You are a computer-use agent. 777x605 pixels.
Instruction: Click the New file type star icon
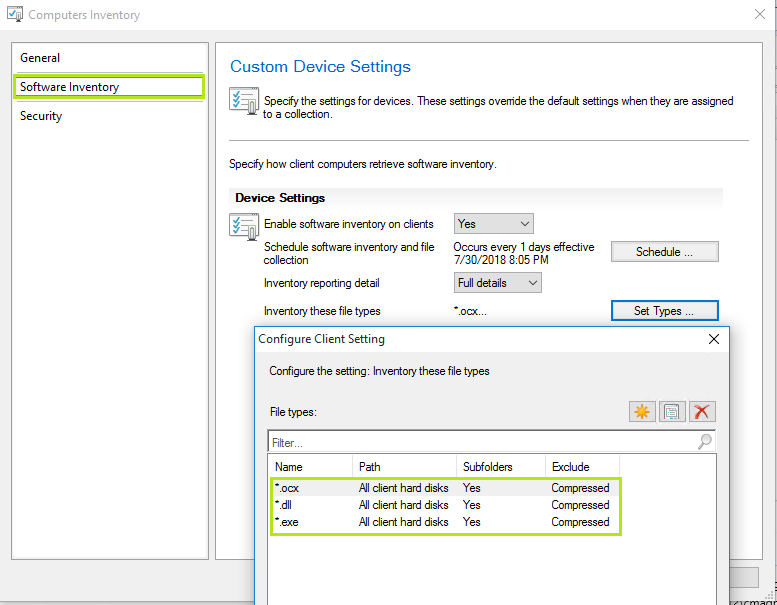point(642,412)
